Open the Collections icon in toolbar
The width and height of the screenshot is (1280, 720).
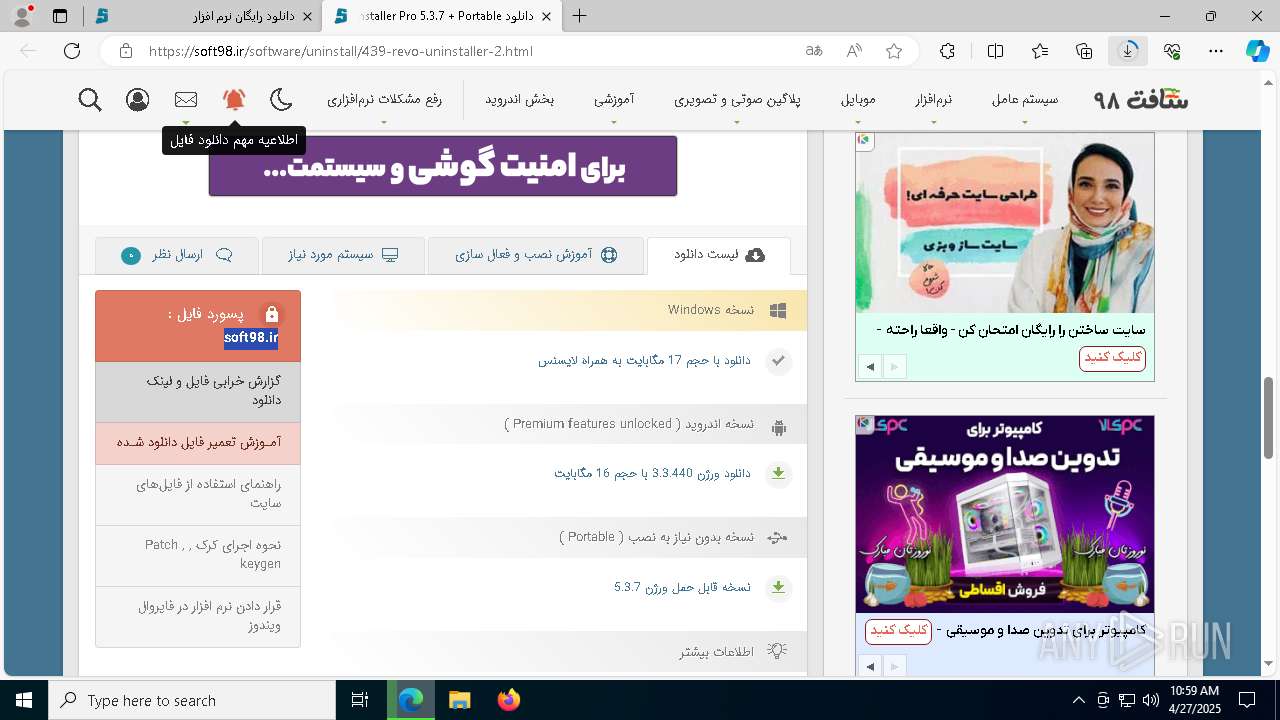(x=1084, y=51)
